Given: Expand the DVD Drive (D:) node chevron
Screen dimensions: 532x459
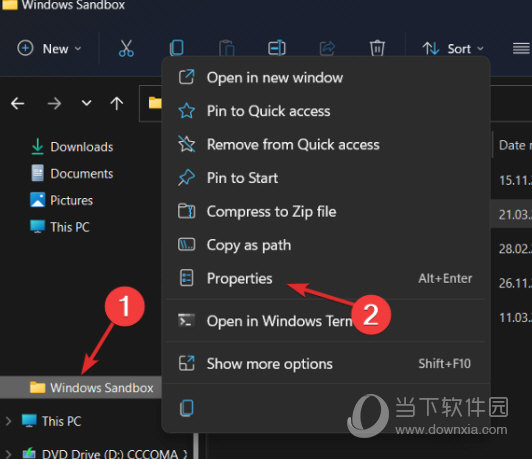Looking at the screenshot, I should pos(8,454).
